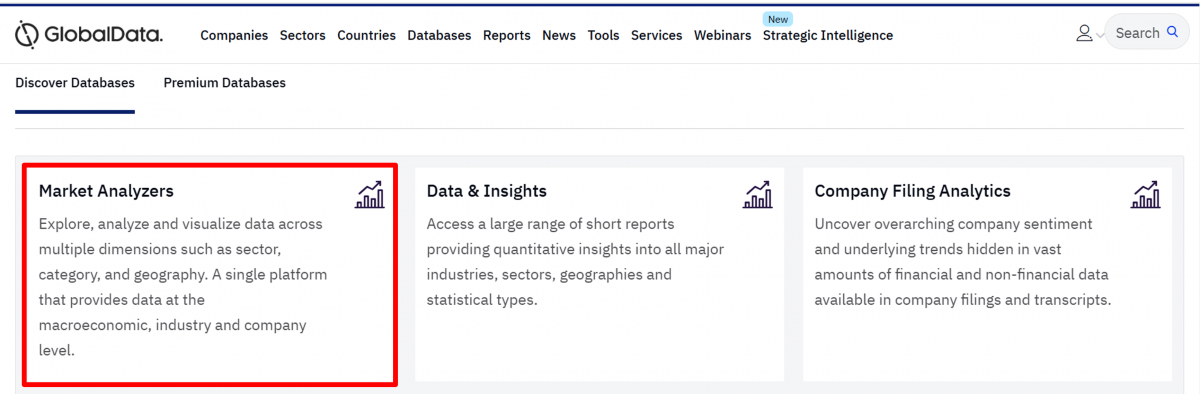
Task: Open the Companies menu
Action: click(234, 35)
